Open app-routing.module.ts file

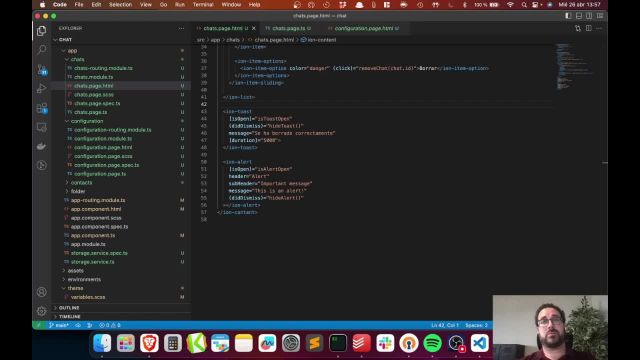(98, 200)
